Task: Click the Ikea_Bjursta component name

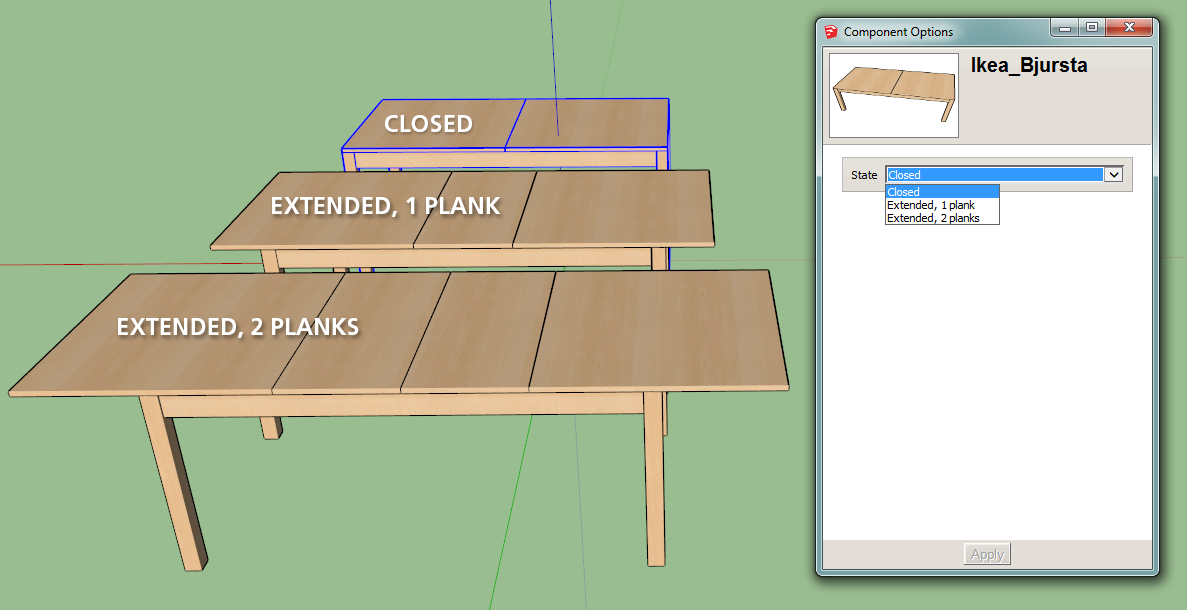Action: (x=1029, y=66)
